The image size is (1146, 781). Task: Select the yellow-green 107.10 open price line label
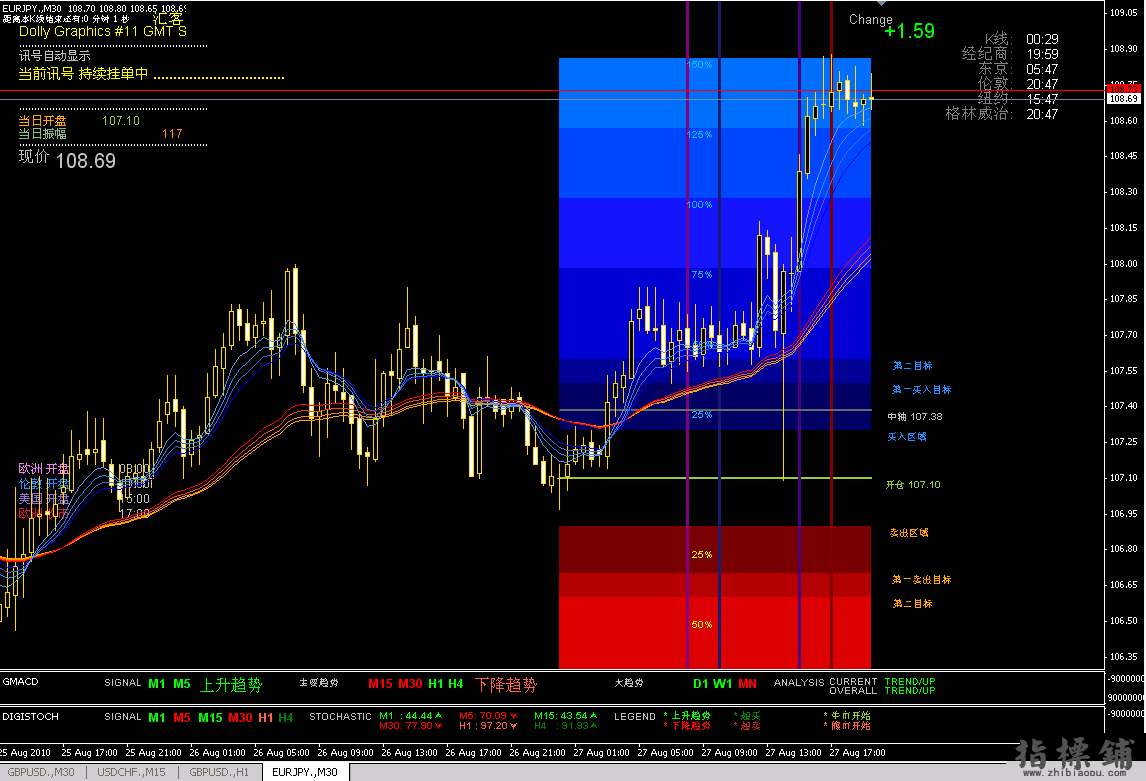coord(912,485)
